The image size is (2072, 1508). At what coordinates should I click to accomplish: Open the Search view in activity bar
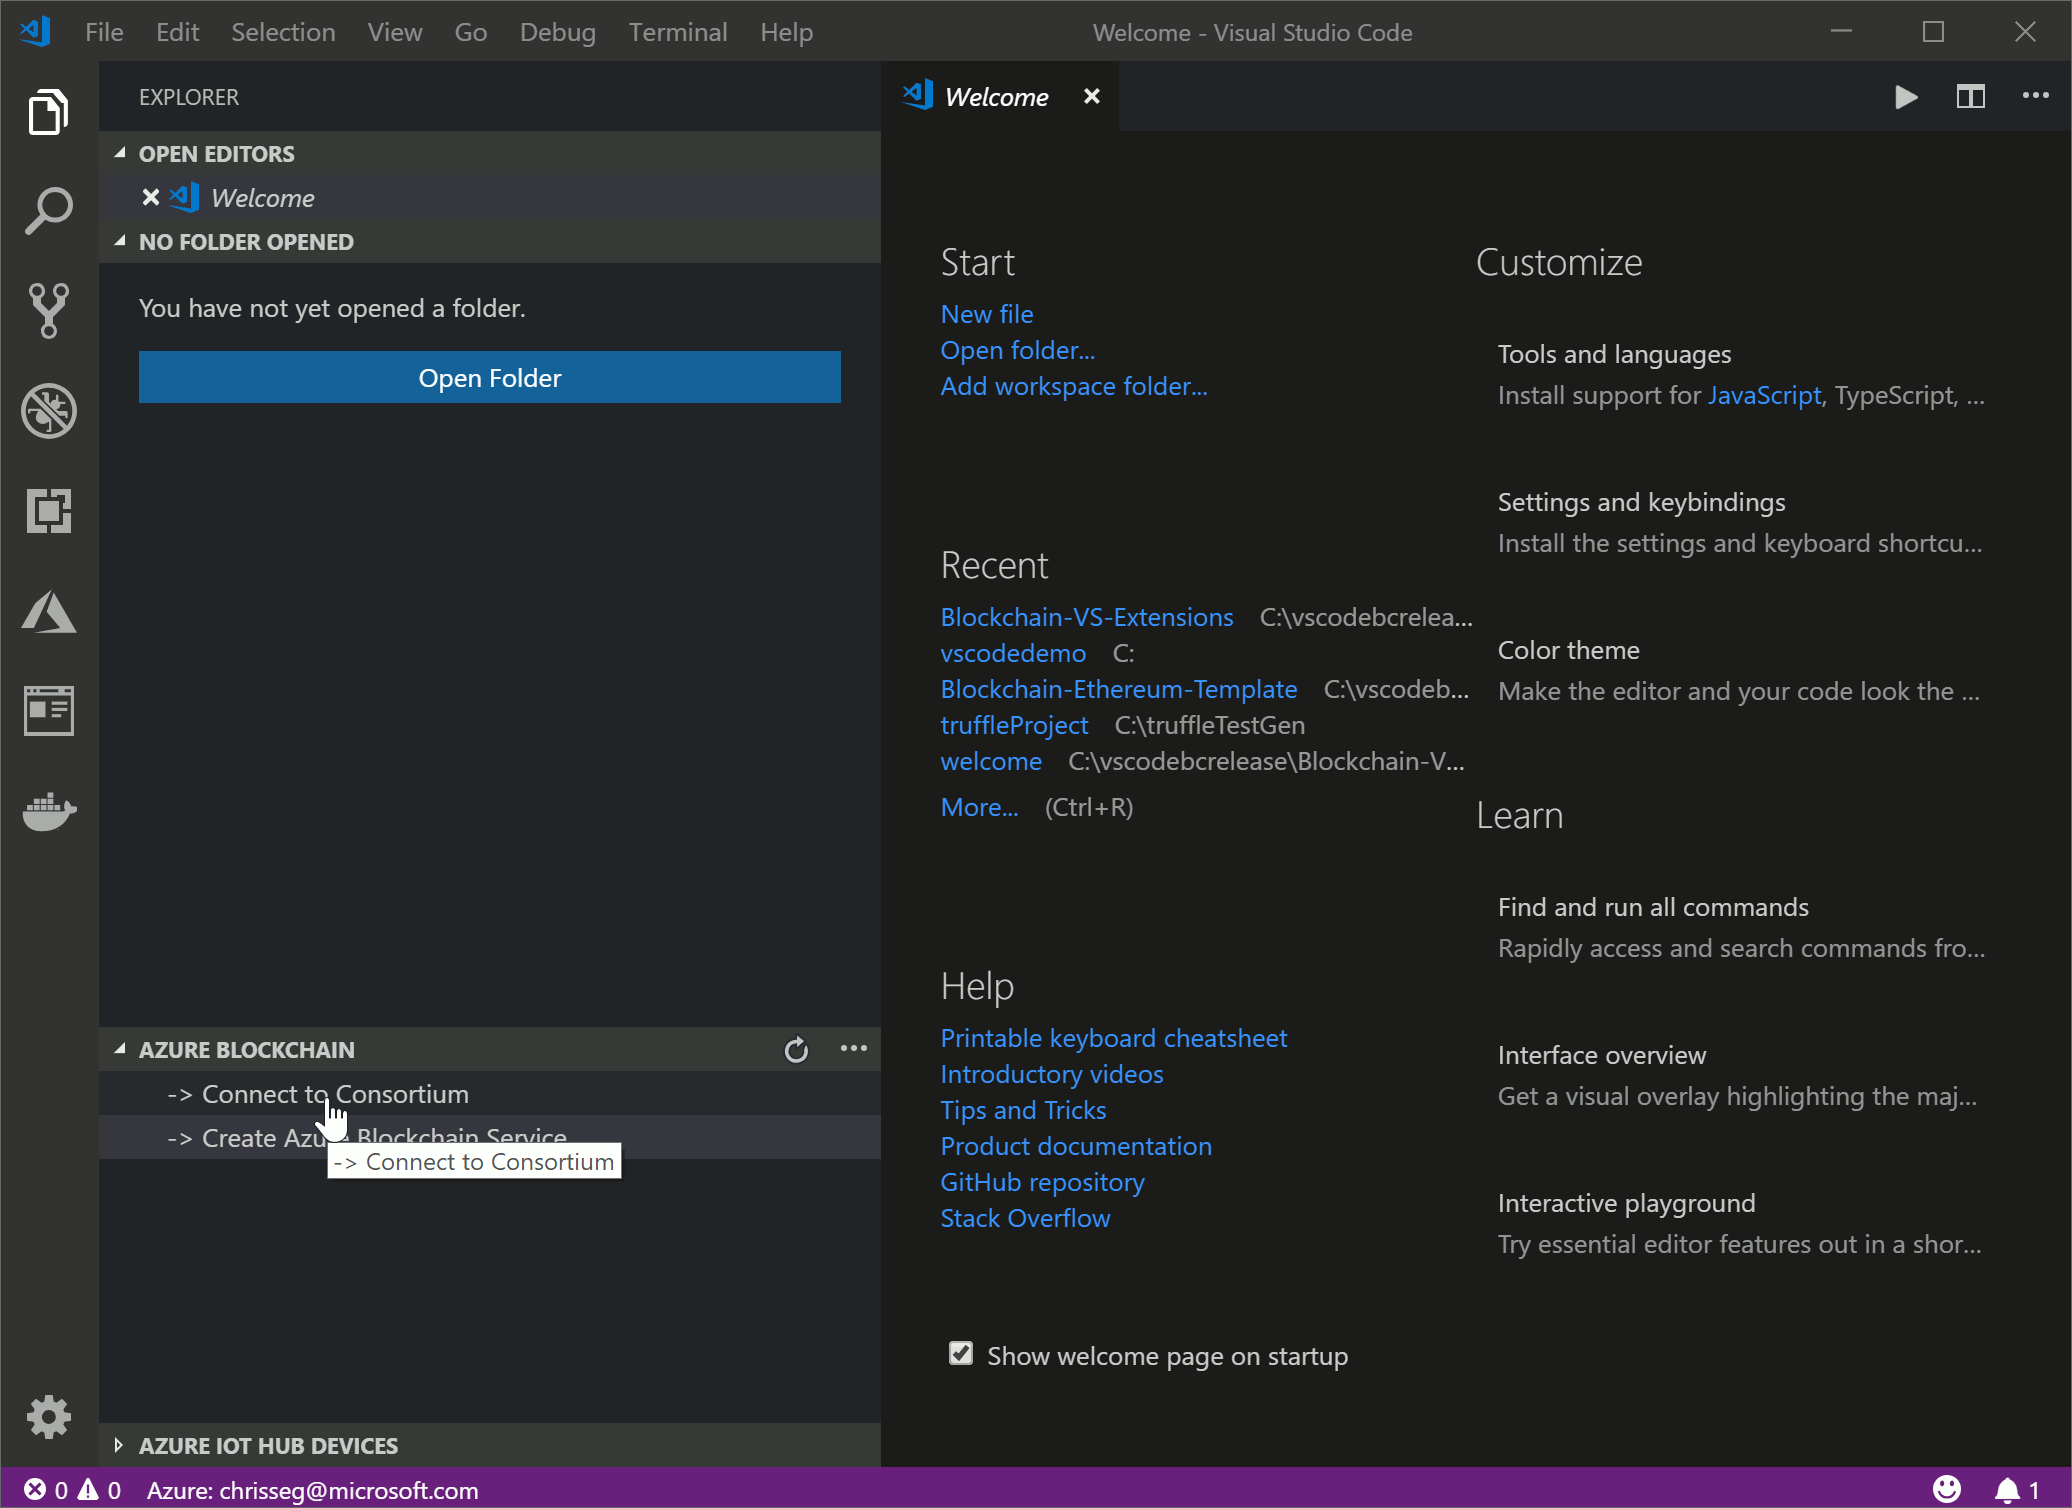point(48,210)
